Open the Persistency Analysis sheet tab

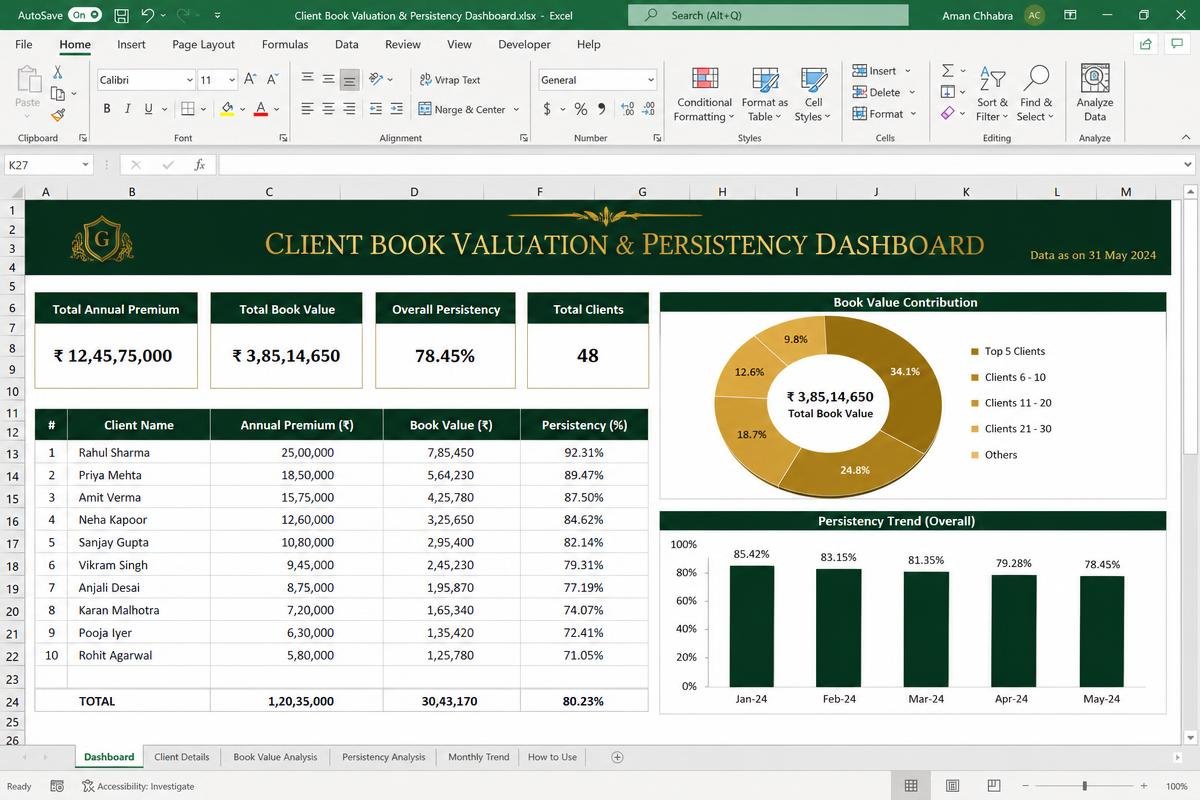click(383, 757)
